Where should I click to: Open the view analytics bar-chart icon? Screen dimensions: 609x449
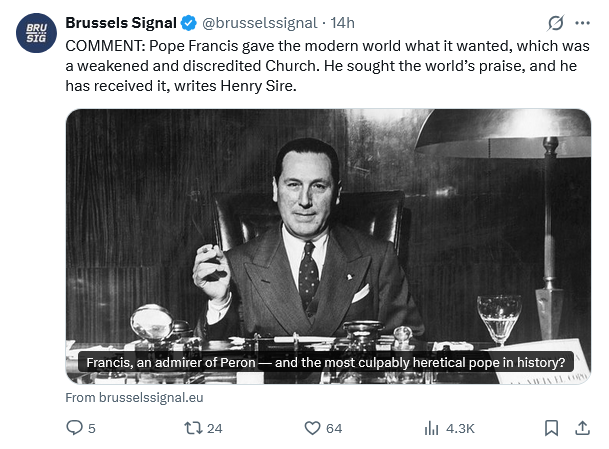click(x=432, y=428)
